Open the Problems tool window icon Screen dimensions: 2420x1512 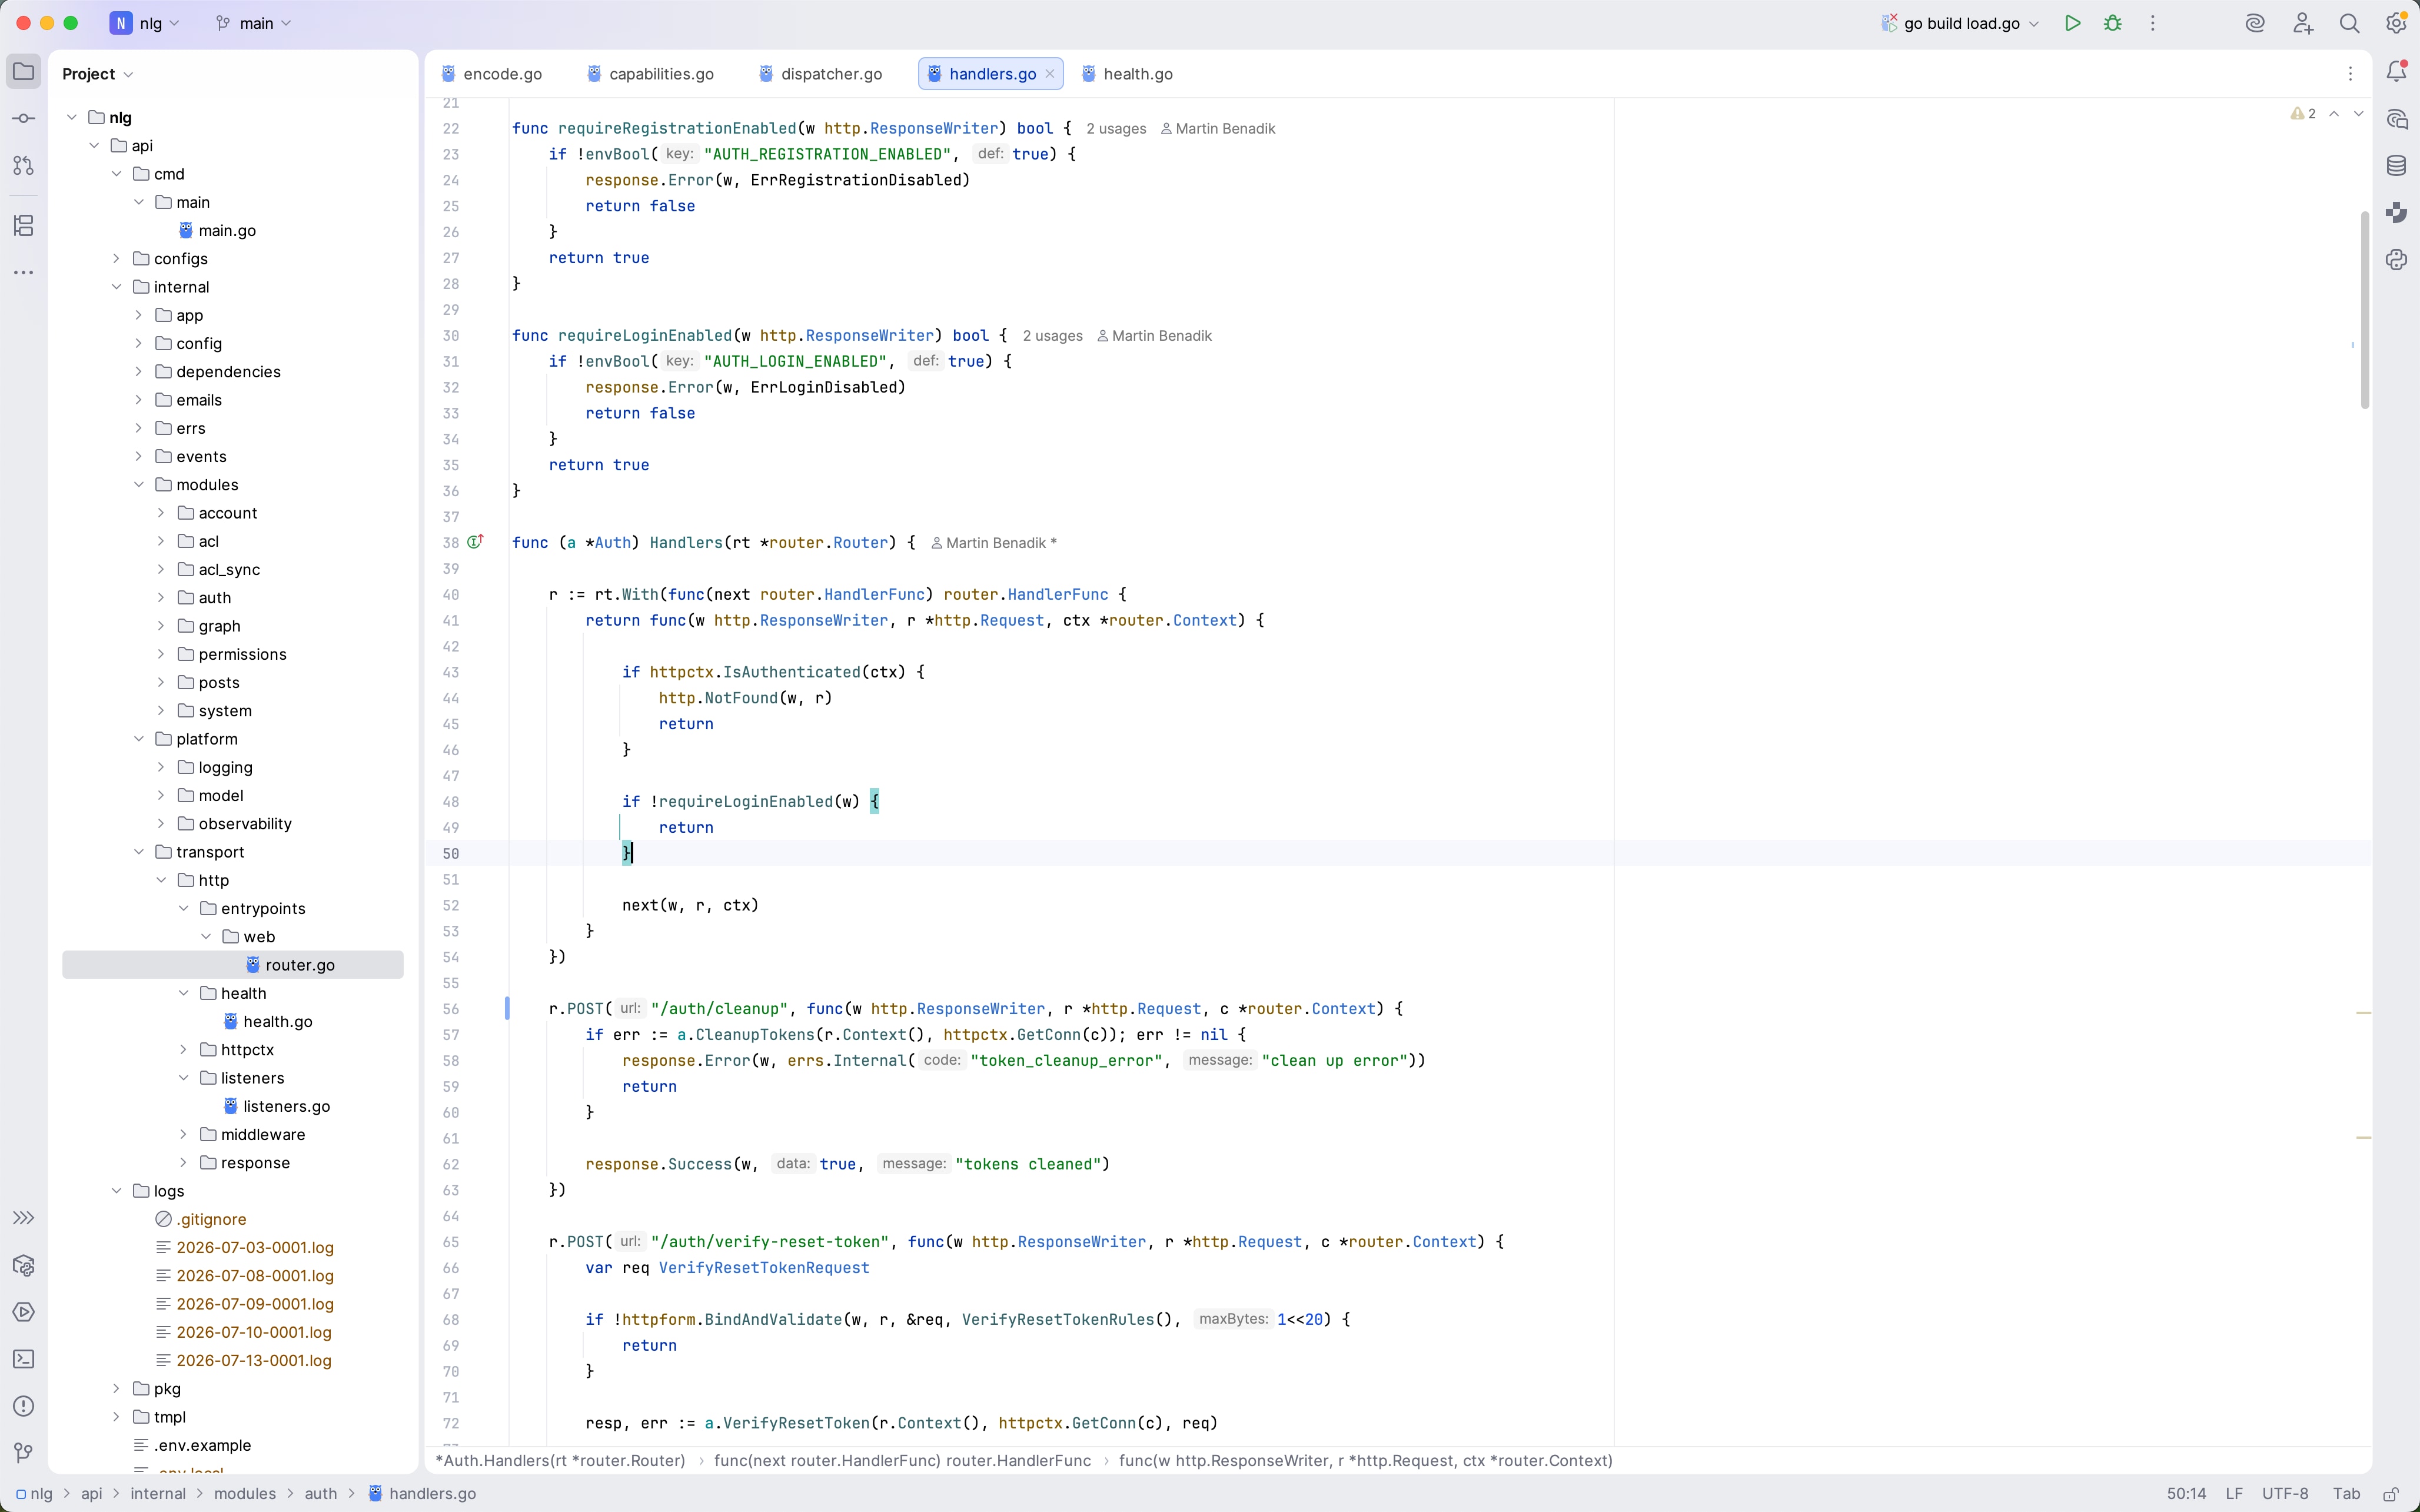[23, 1406]
